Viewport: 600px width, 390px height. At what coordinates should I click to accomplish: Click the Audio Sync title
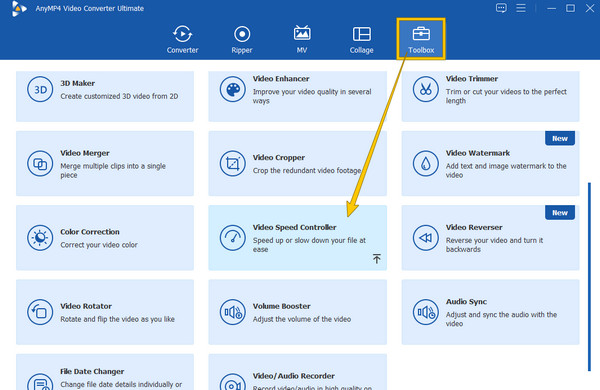(466, 301)
